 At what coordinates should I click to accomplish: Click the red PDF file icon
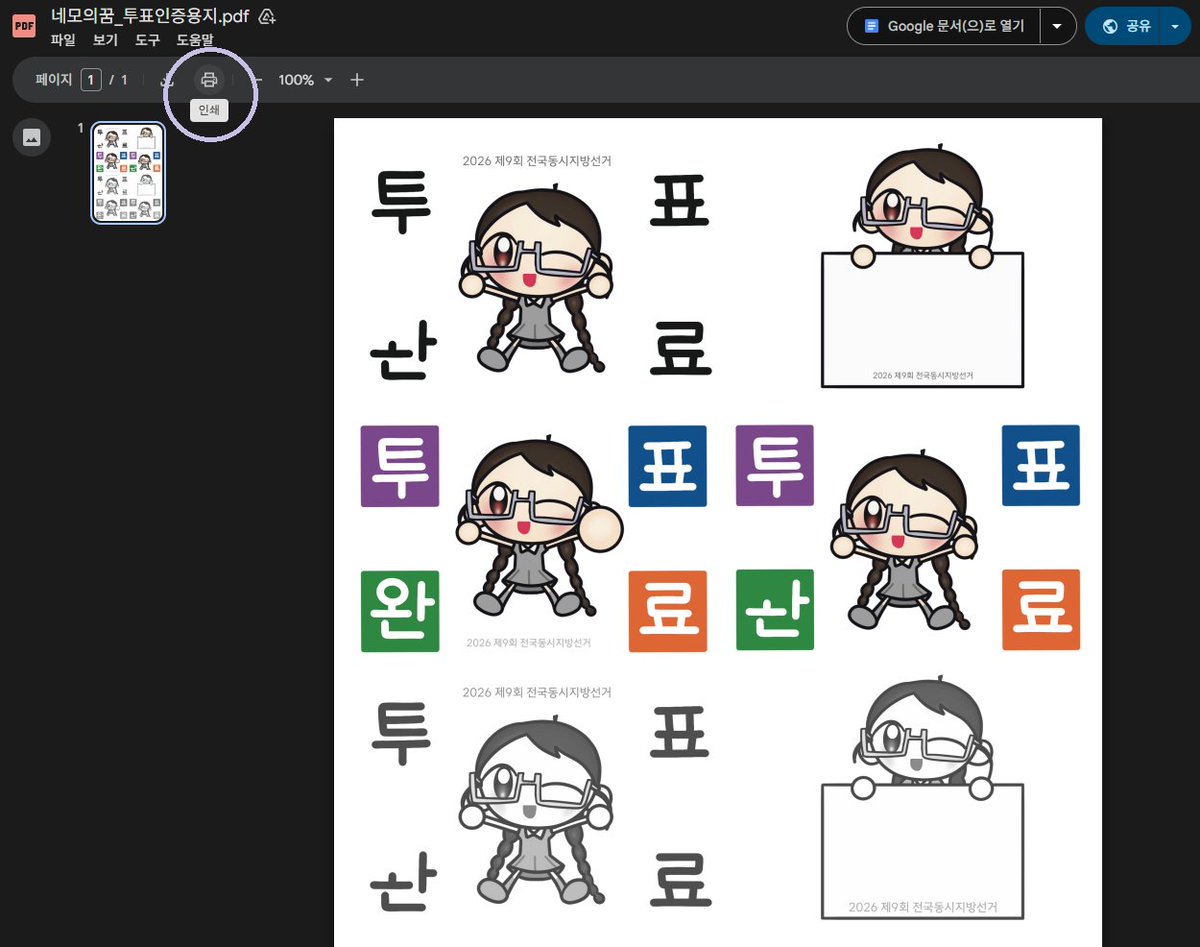pyautogui.click(x=24, y=26)
